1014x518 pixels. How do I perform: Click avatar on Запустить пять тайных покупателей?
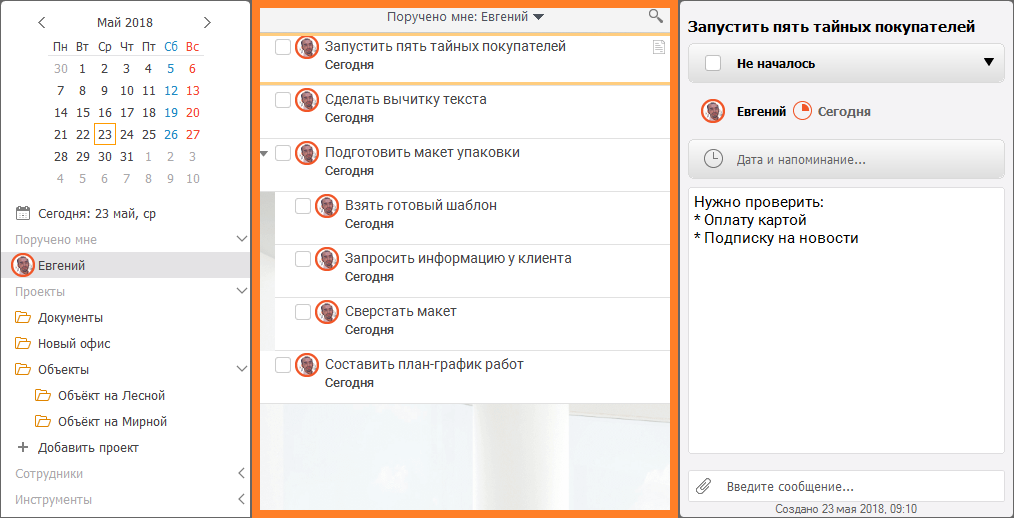point(307,47)
